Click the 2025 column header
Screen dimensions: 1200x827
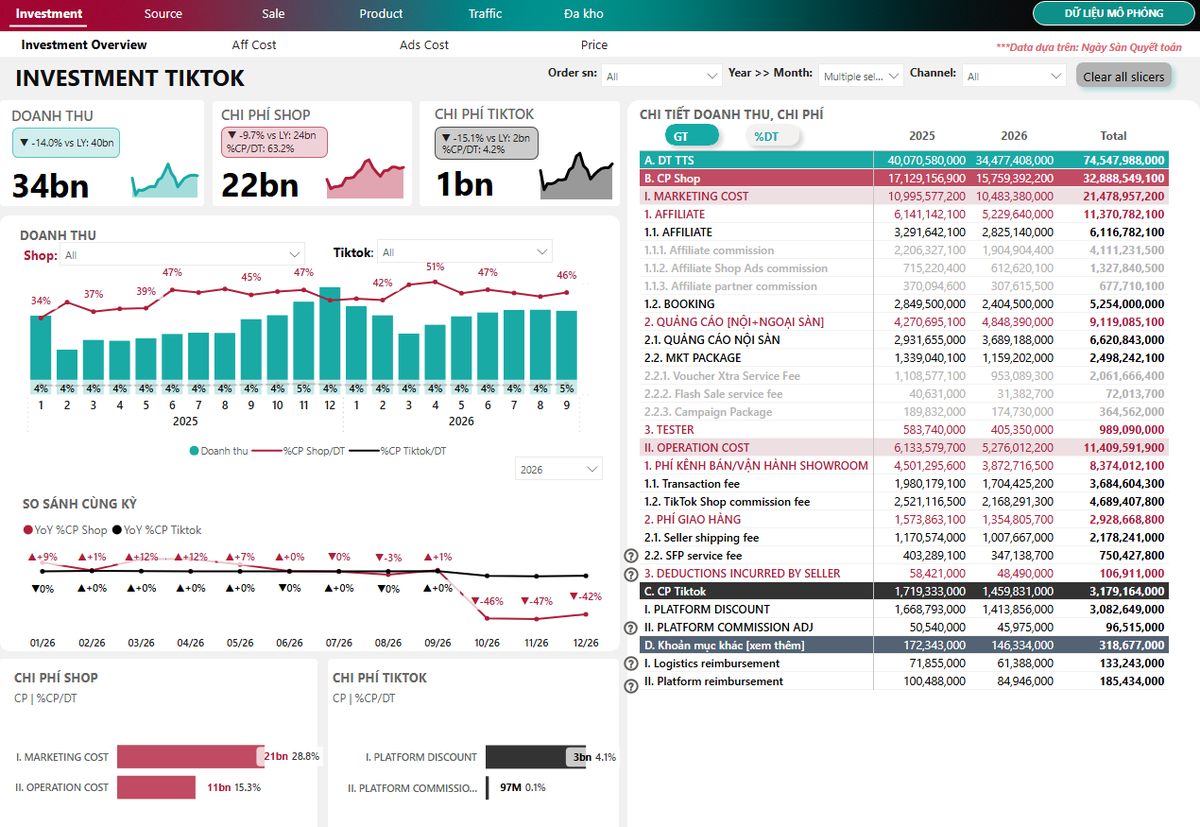(x=922, y=136)
